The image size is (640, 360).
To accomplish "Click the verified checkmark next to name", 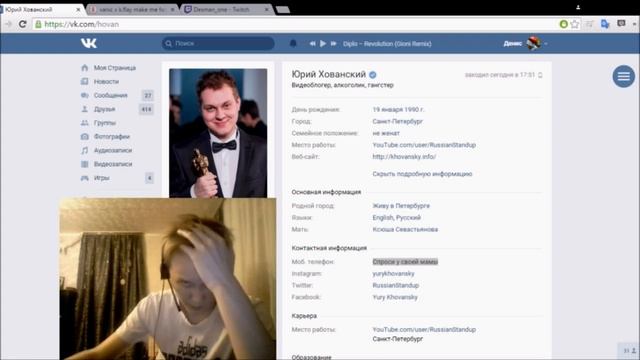I will (x=373, y=75).
